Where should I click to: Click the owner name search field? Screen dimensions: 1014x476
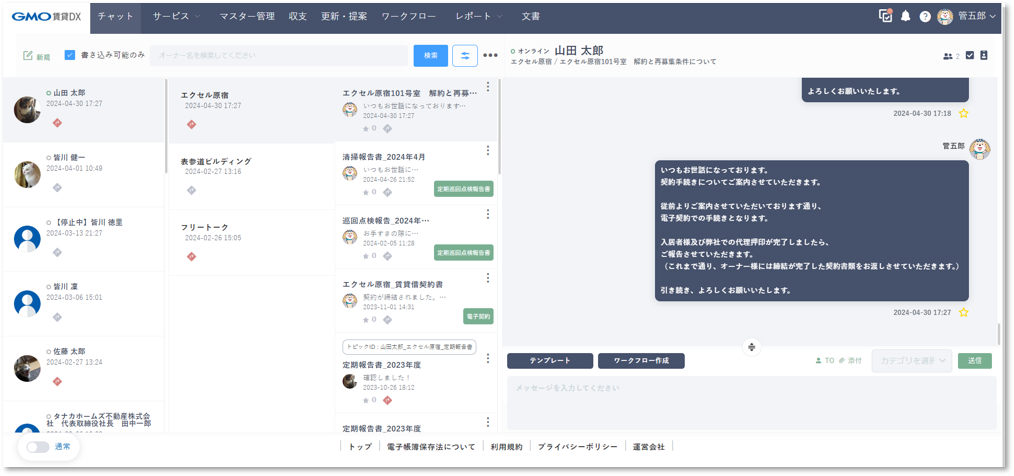(x=279, y=56)
